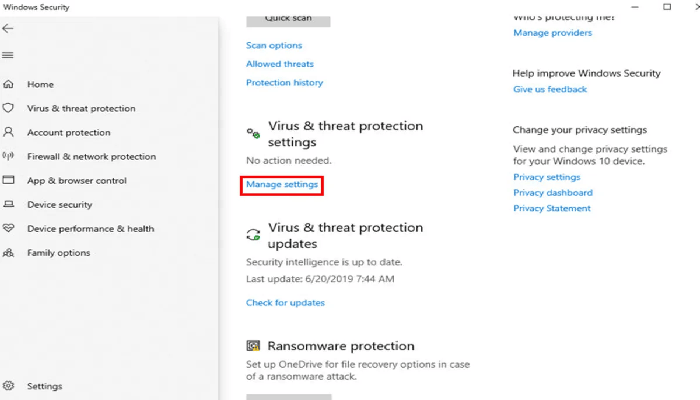Click the Virus & threat protection shield icon
Screen dimensions: 700x400
(9, 108)
